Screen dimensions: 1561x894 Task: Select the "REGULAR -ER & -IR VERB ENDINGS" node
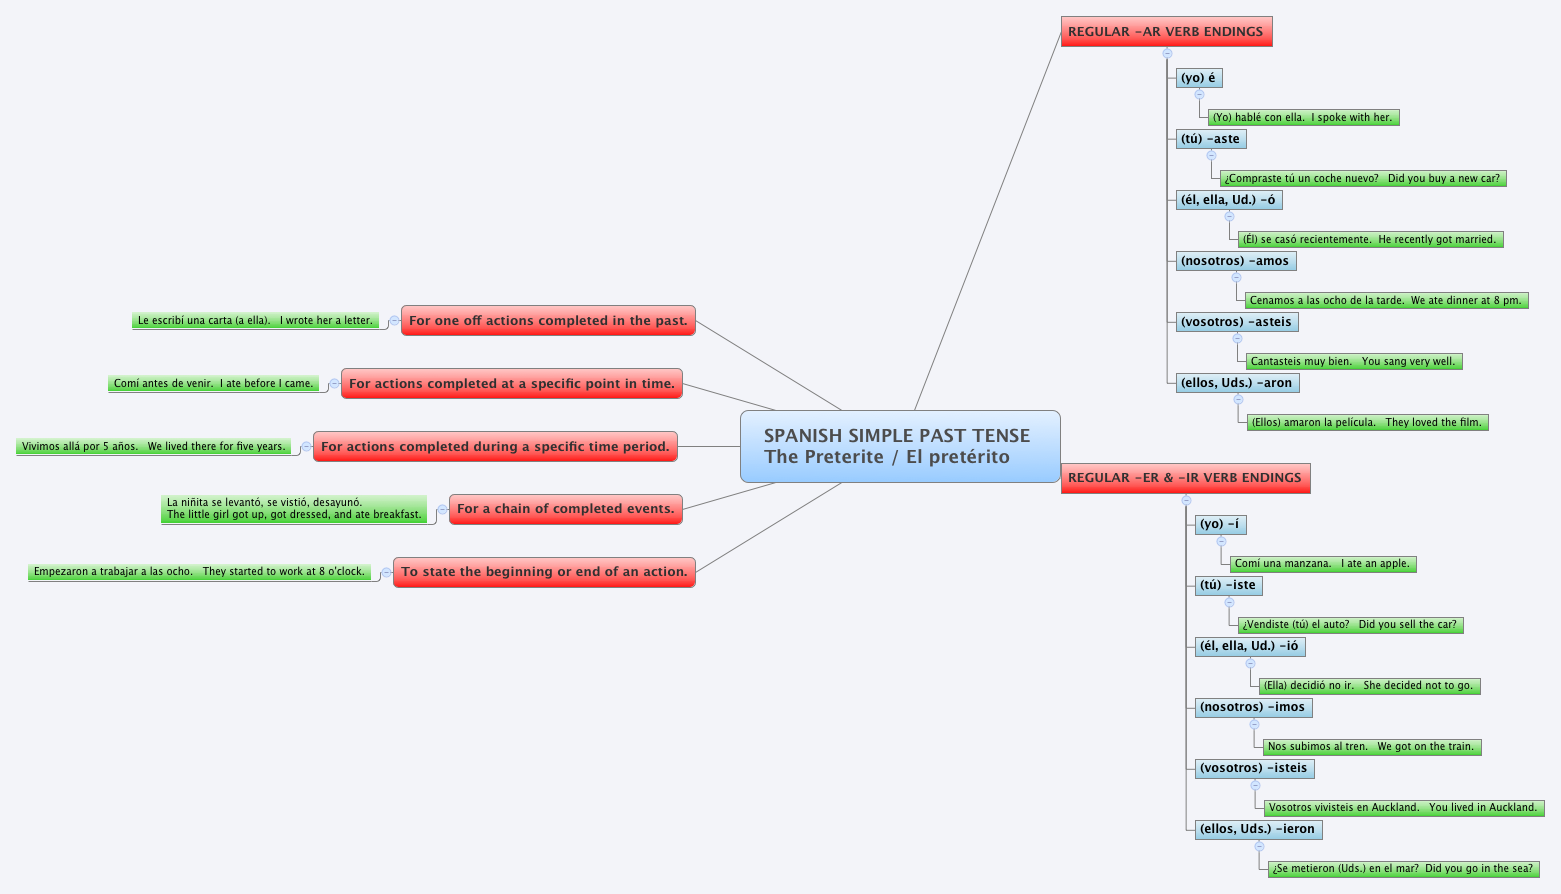[x=1184, y=478]
